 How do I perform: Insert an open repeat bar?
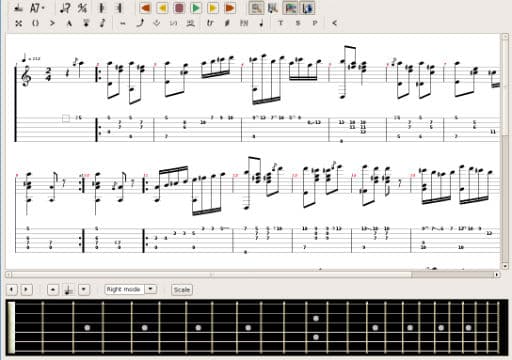101,8
